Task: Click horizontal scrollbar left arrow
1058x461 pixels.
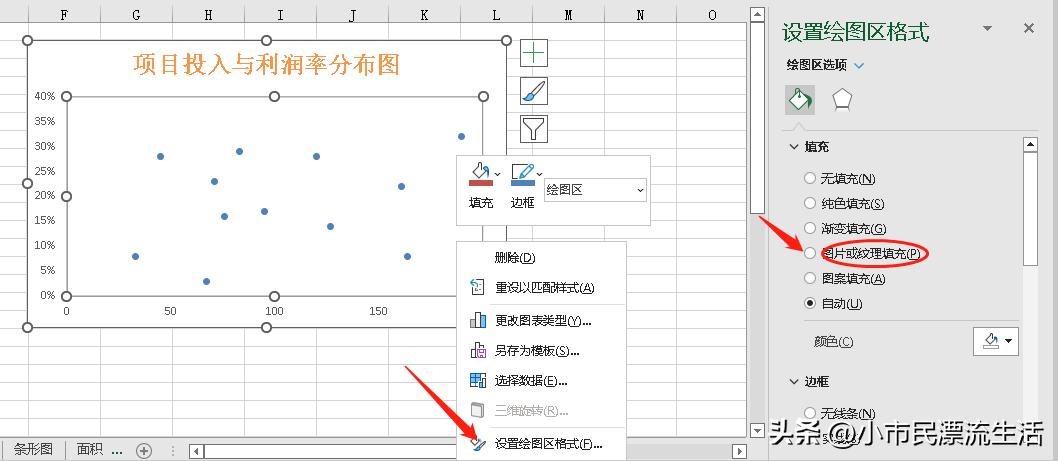Action: [x=196, y=451]
